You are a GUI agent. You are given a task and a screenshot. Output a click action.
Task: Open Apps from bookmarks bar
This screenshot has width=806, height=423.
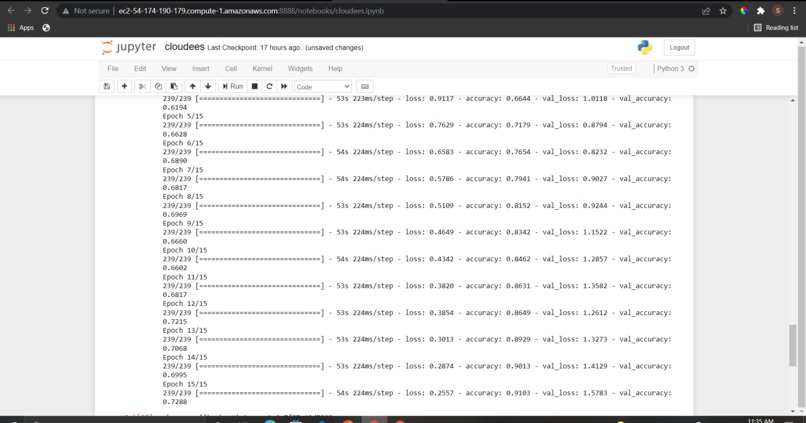point(21,28)
